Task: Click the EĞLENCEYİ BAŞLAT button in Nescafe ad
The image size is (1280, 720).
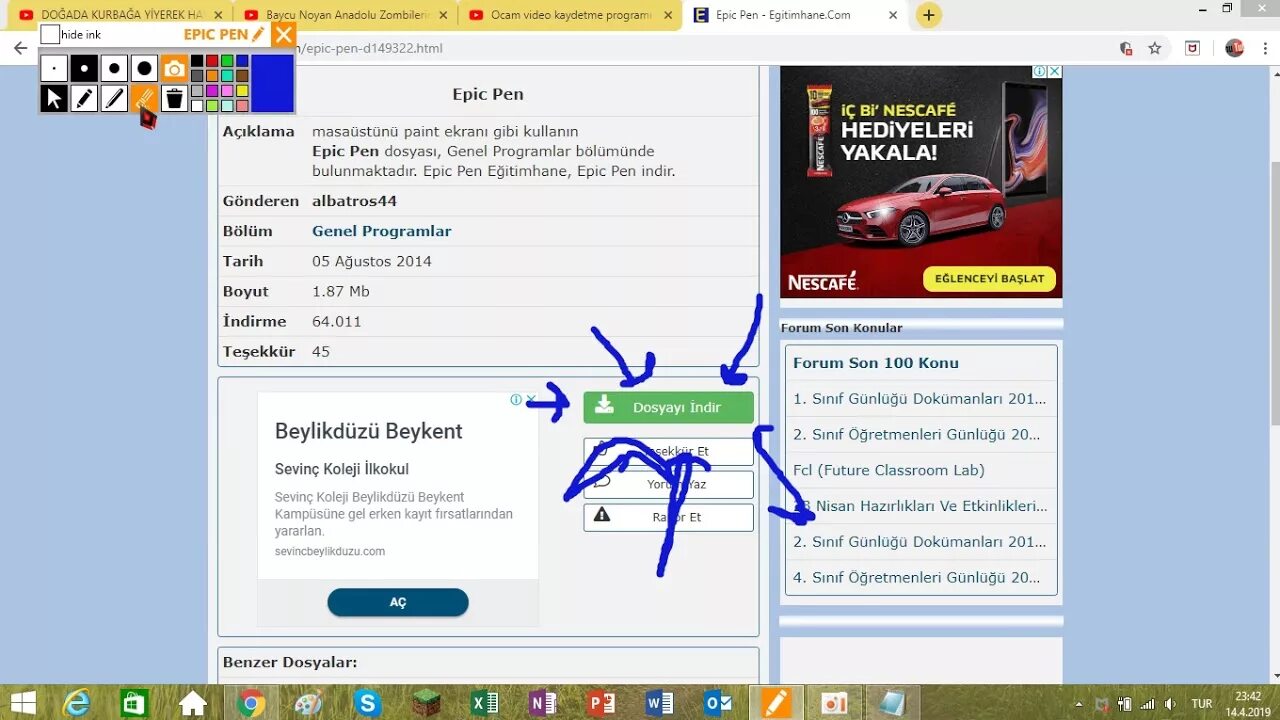Action: pos(989,278)
